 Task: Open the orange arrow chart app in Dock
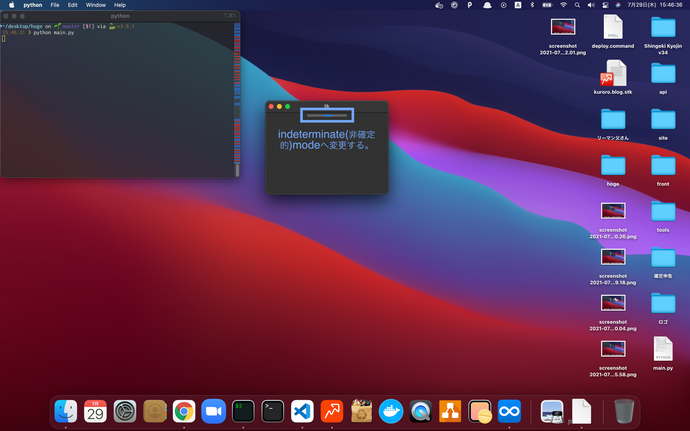(332, 411)
